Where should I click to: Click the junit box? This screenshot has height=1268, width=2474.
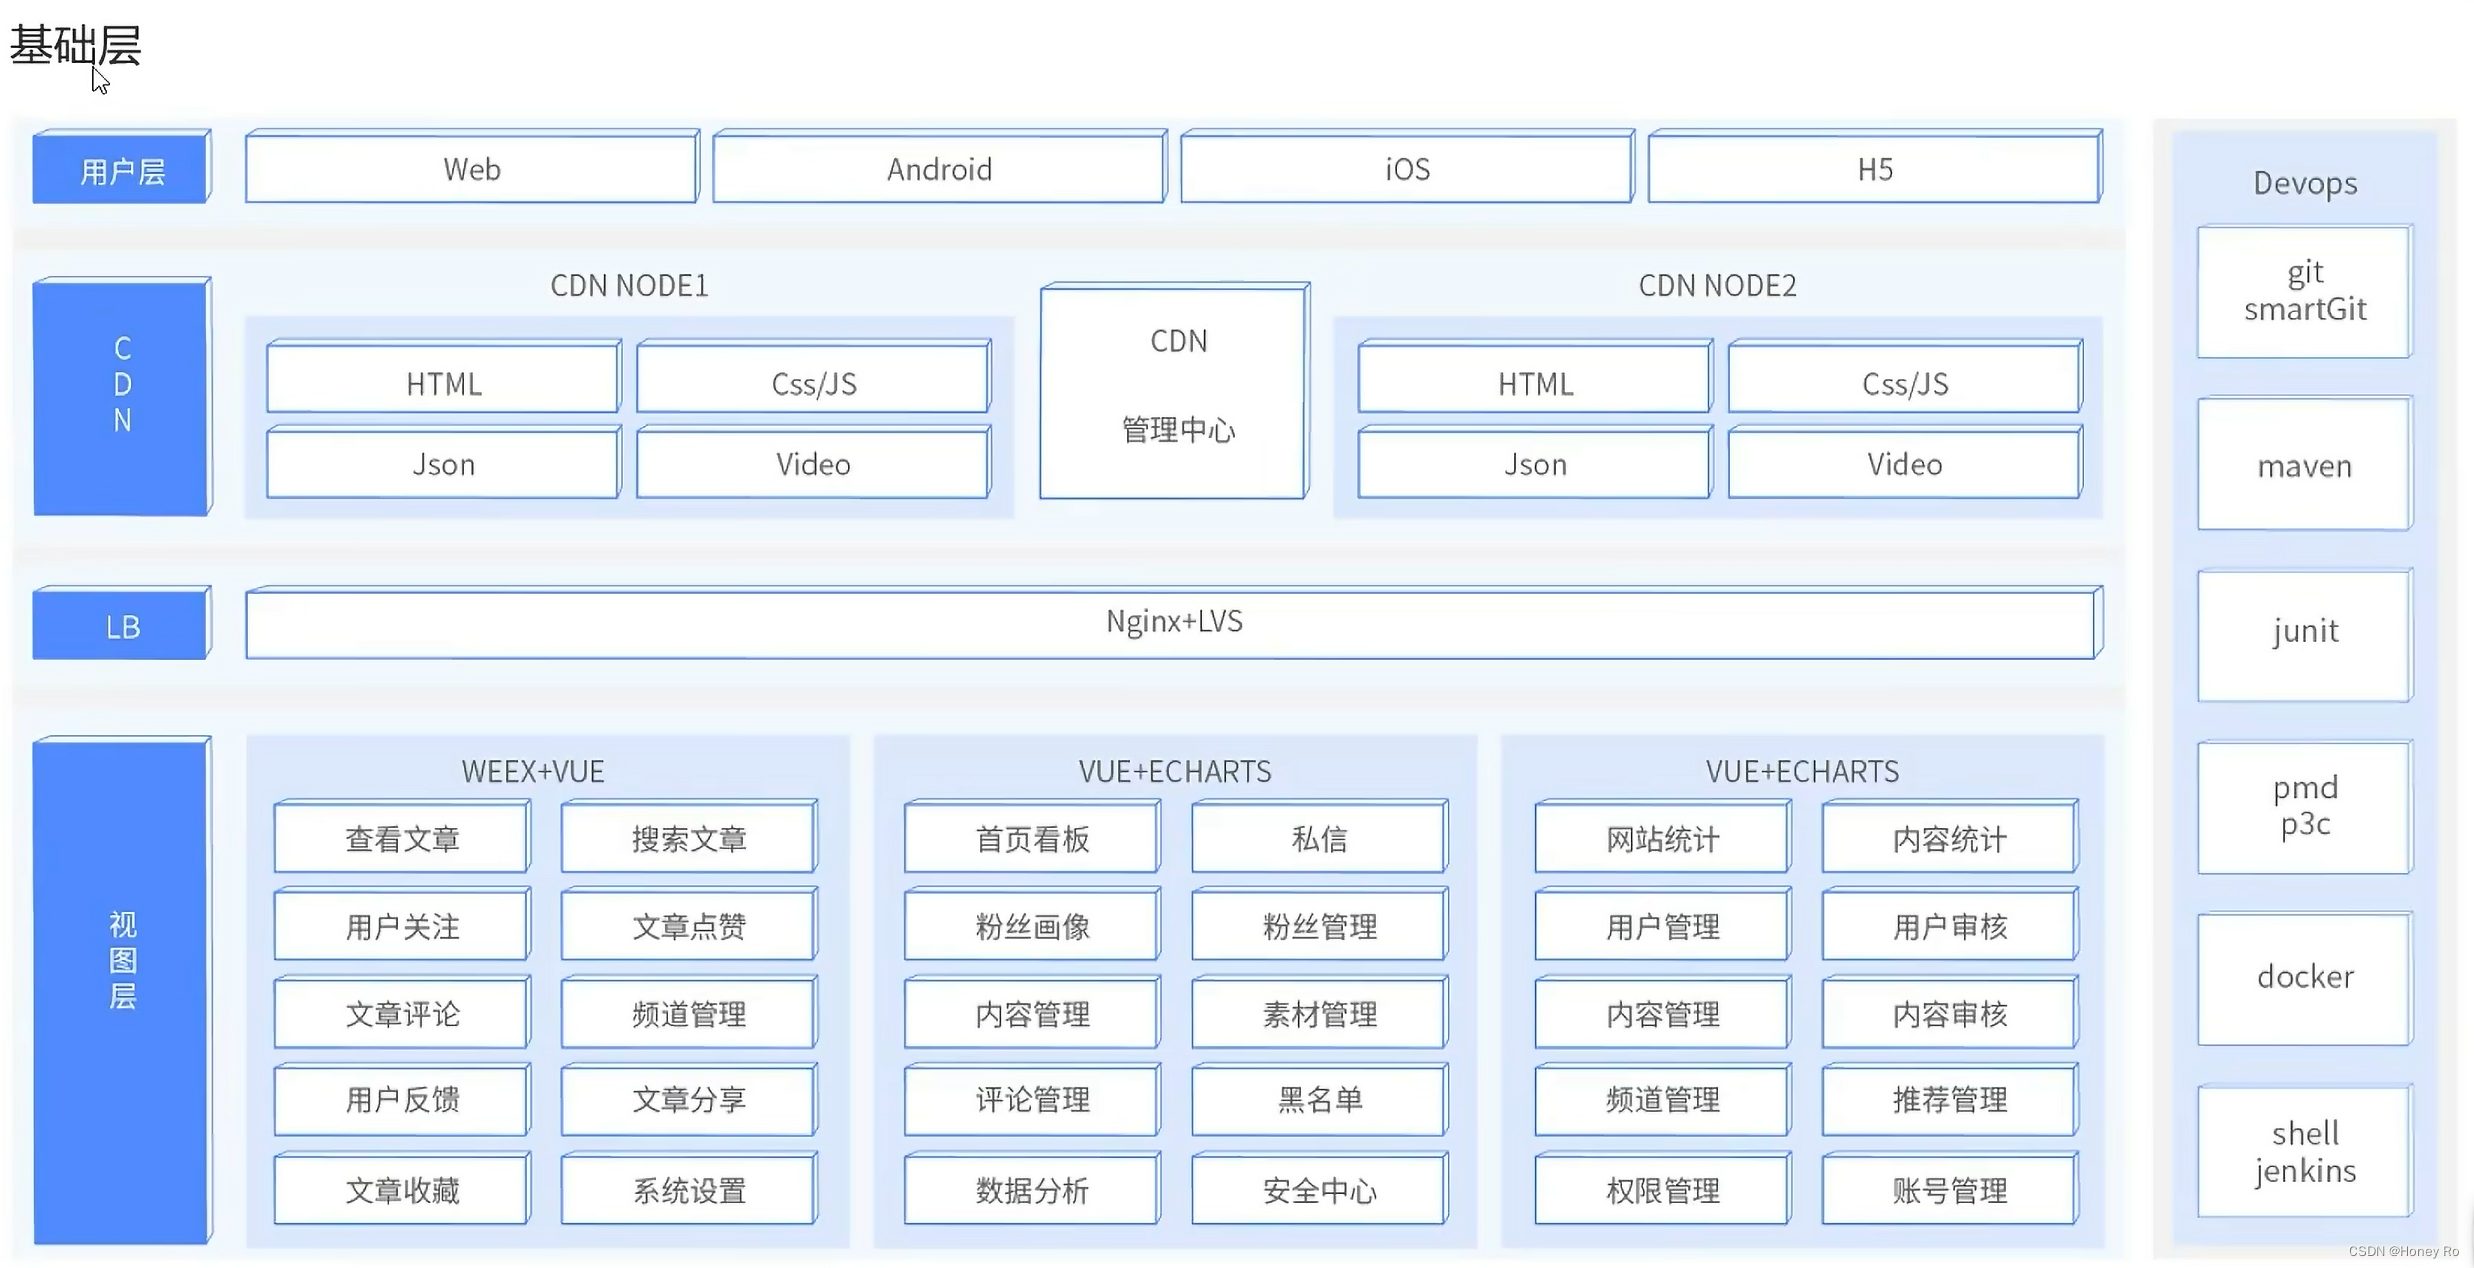pyautogui.click(x=2304, y=634)
